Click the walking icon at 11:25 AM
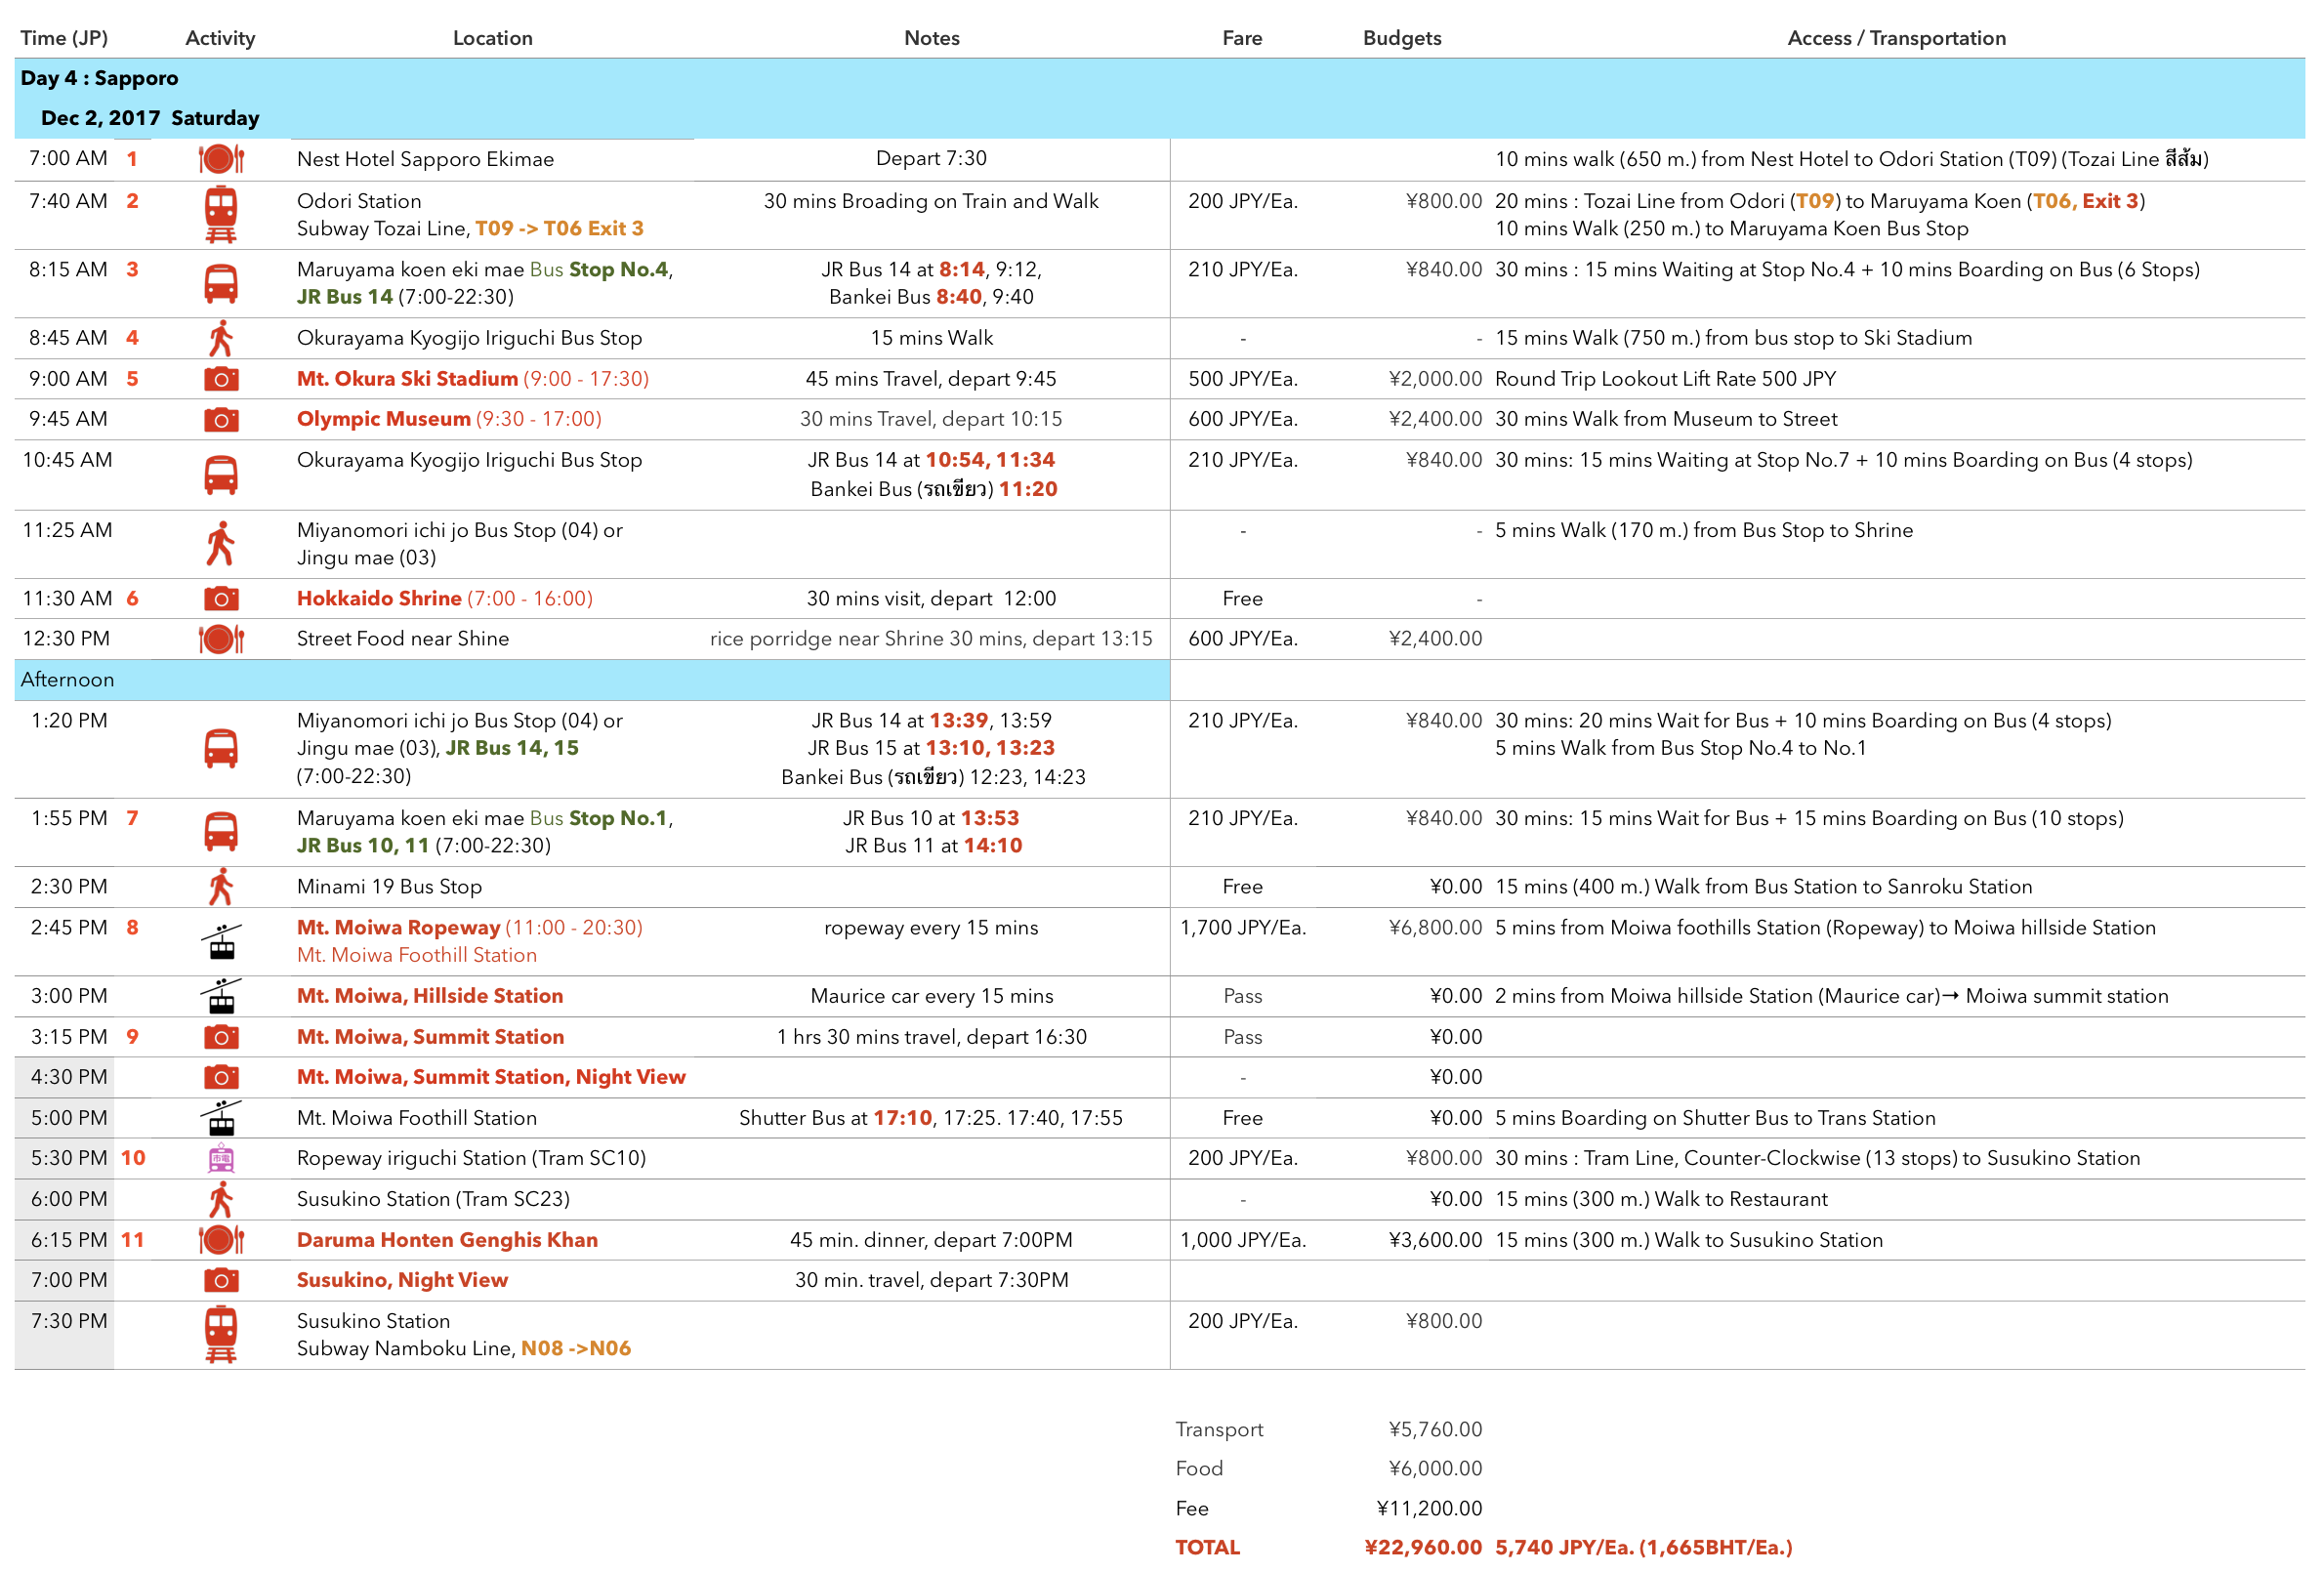 coord(221,544)
